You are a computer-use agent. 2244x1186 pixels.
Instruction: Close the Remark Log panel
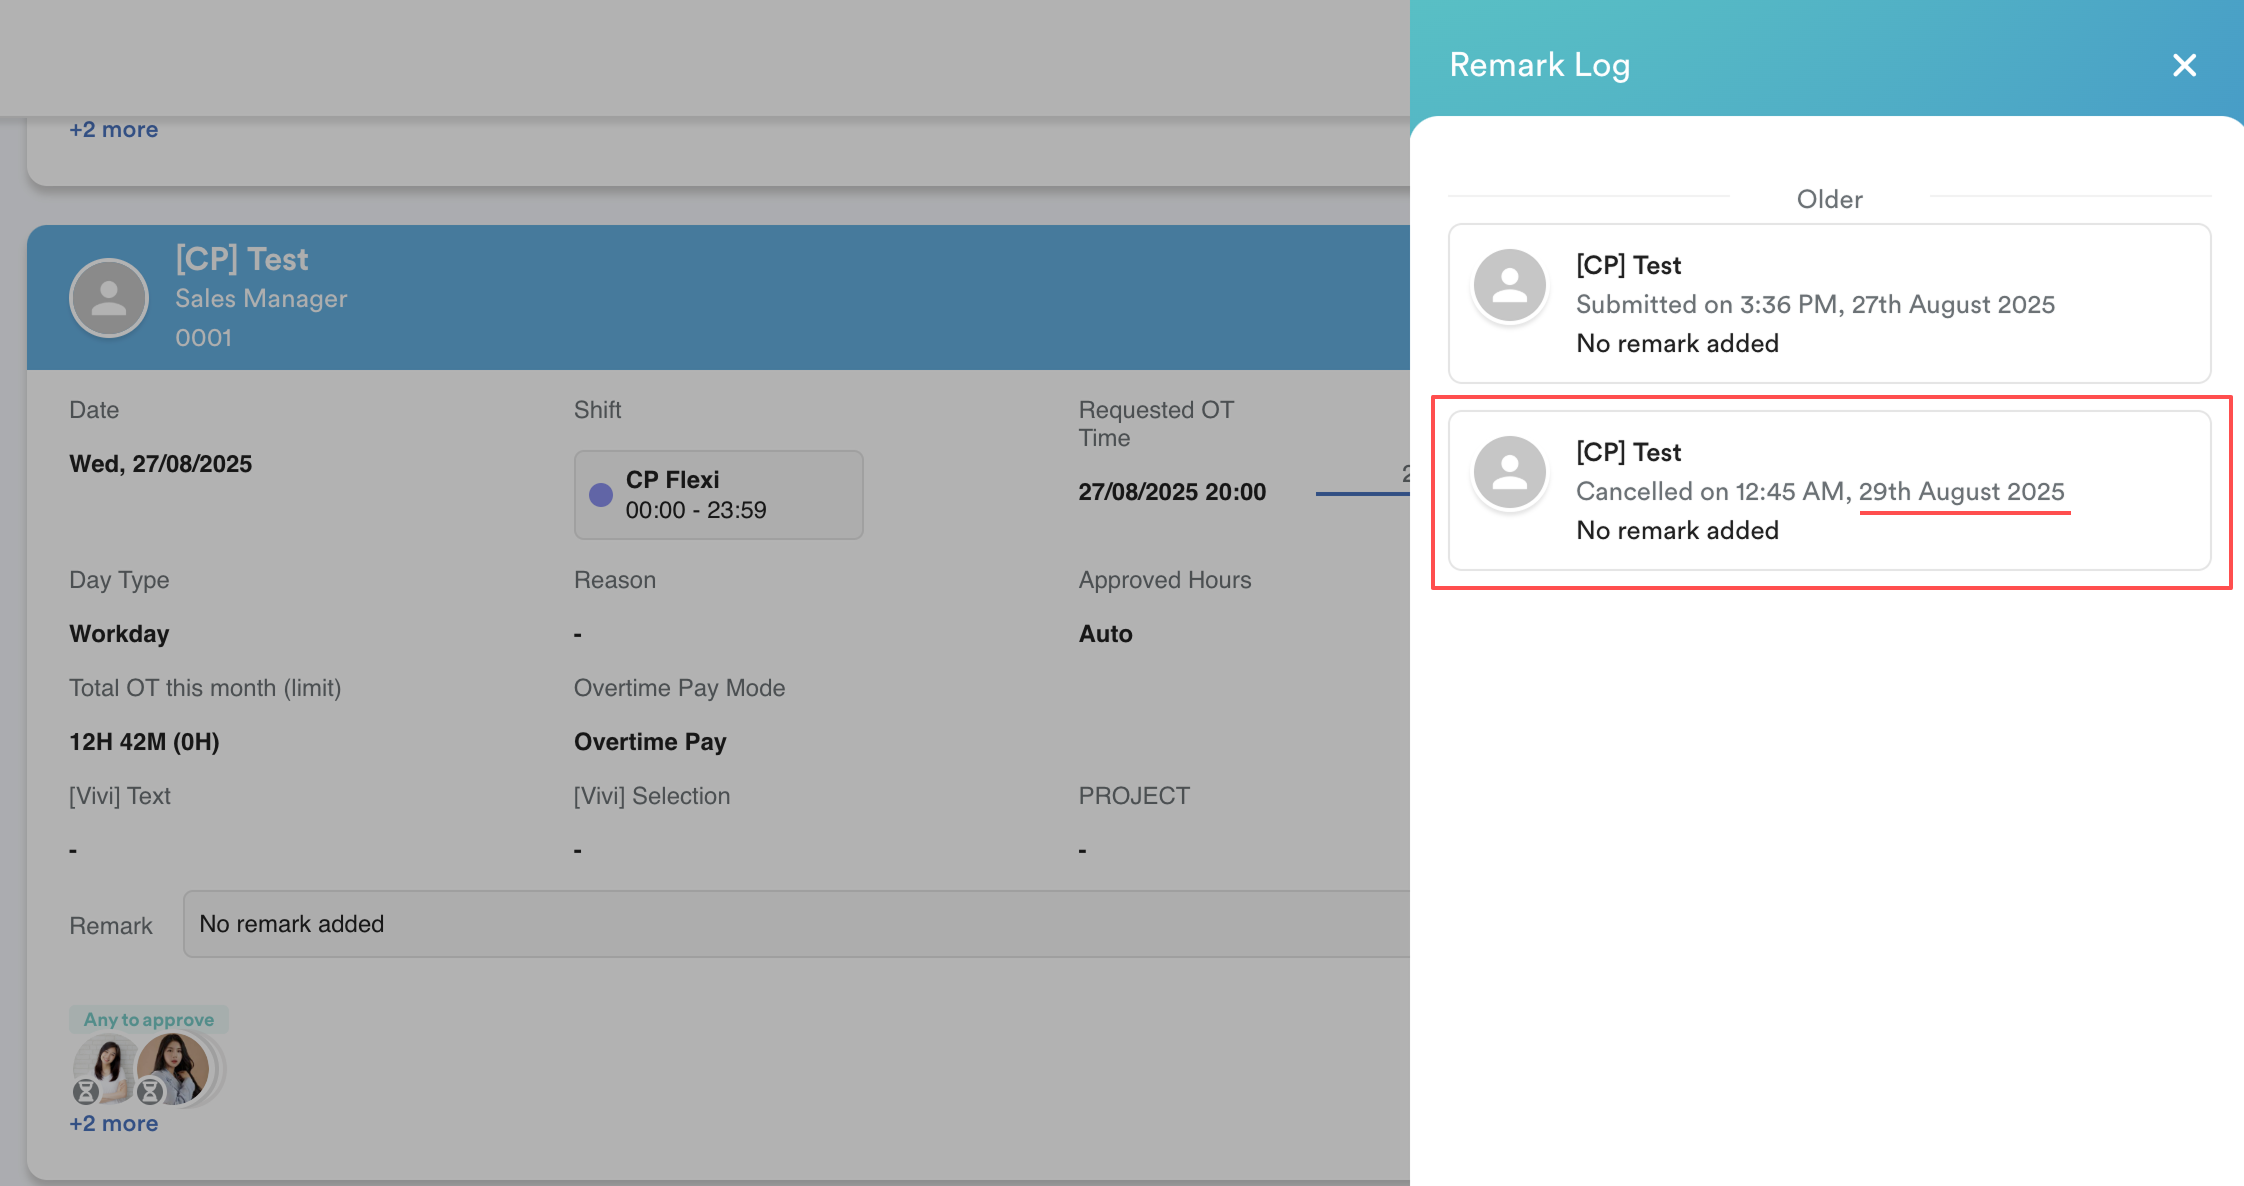(x=2184, y=65)
